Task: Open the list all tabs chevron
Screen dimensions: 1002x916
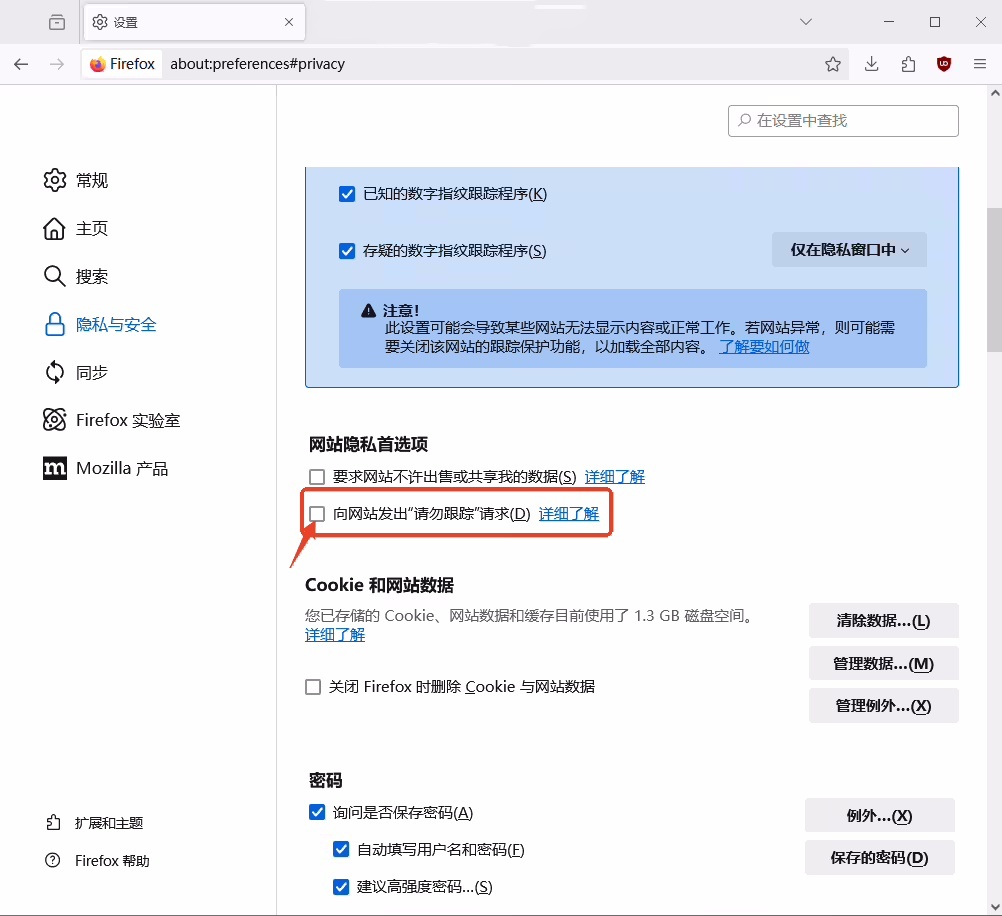Action: 806,22
